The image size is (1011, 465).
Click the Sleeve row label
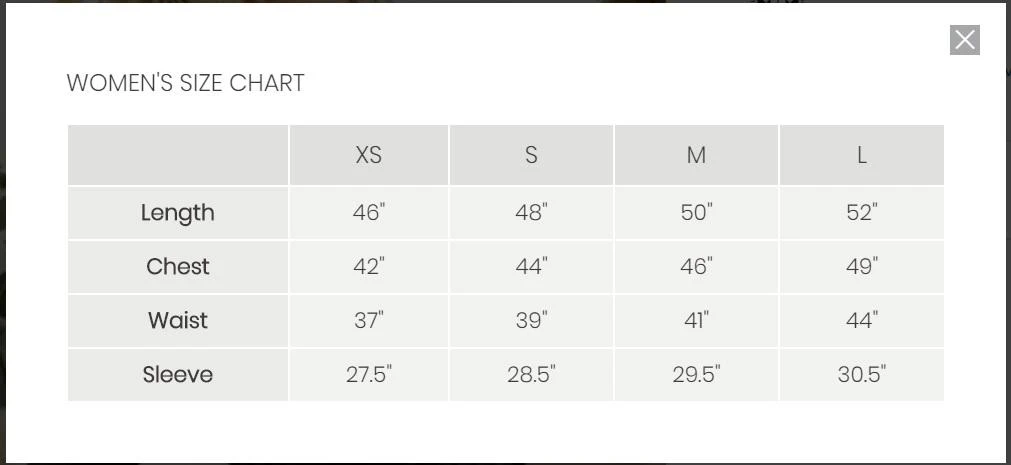coord(178,375)
